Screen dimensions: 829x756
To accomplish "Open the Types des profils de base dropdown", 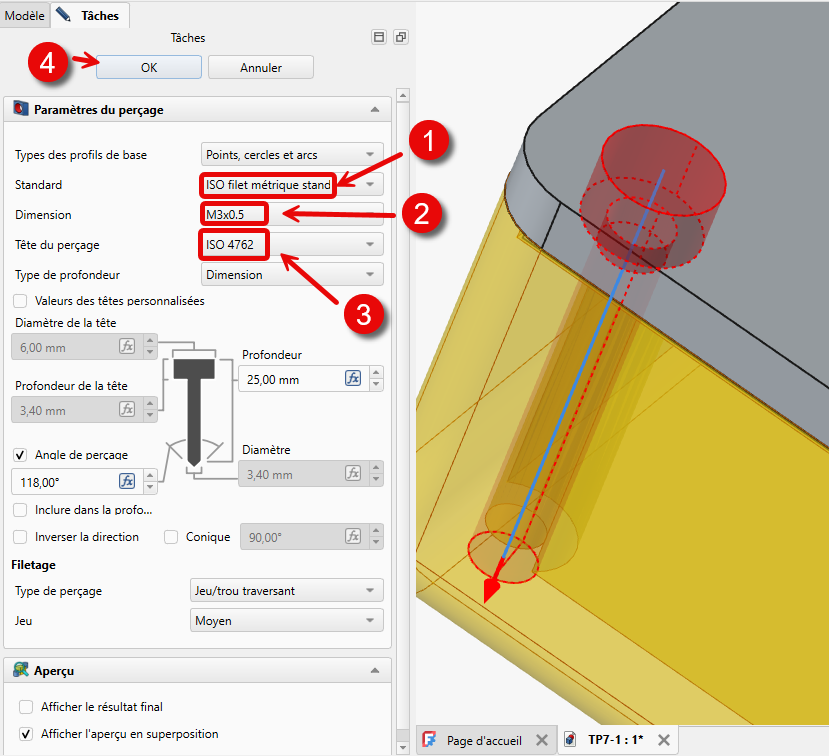I will [292, 154].
